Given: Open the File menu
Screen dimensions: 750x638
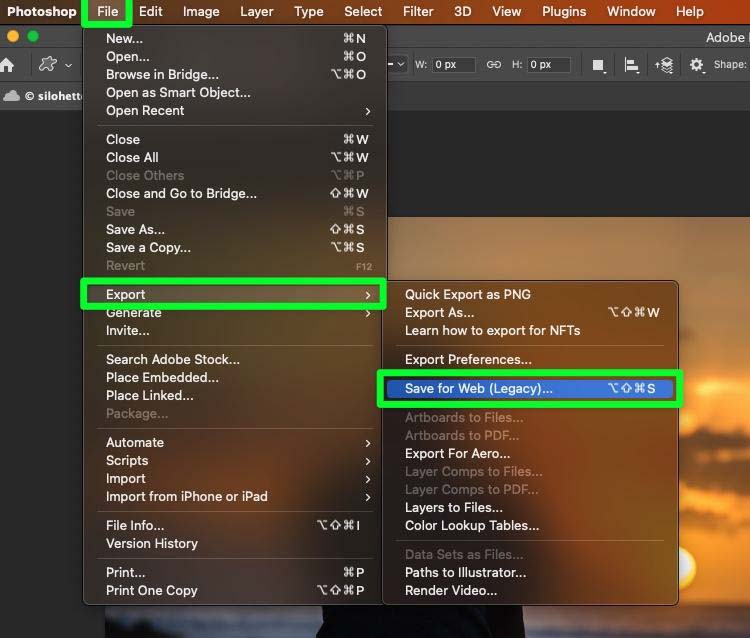Looking at the screenshot, I should 108,11.
